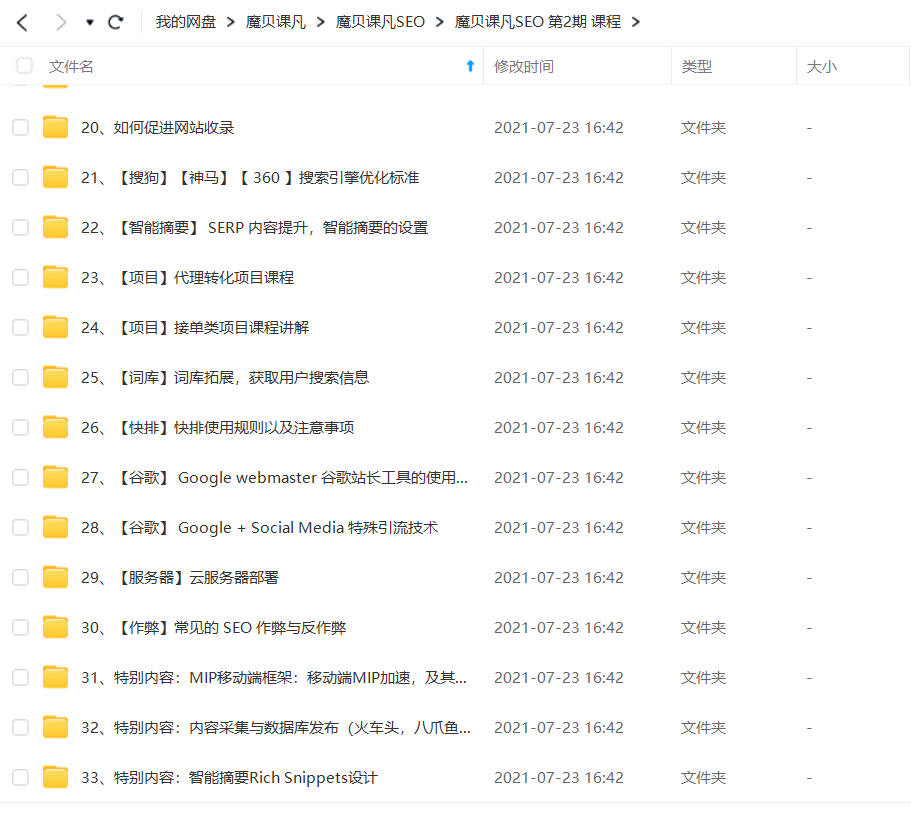This screenshot has height=814, width=911.
Task: Select 魔贝课凡SEO 第2期 课程 breadcrumb
Action: (x=537, y=22)
